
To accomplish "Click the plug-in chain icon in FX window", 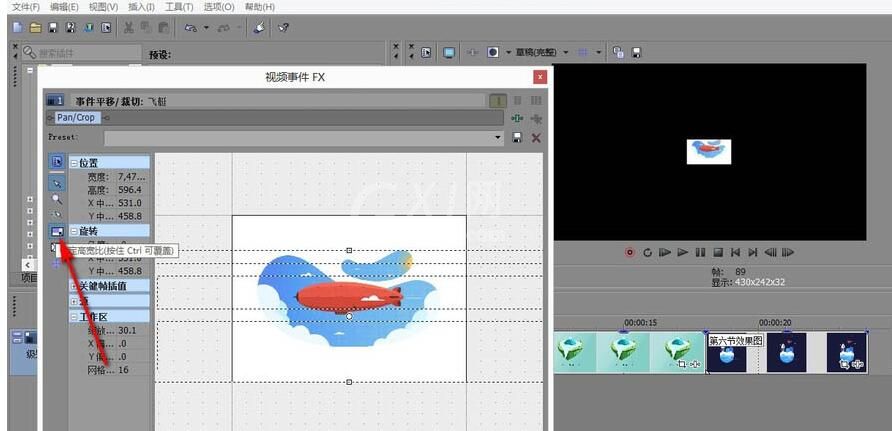I will [x=517, y=118].
